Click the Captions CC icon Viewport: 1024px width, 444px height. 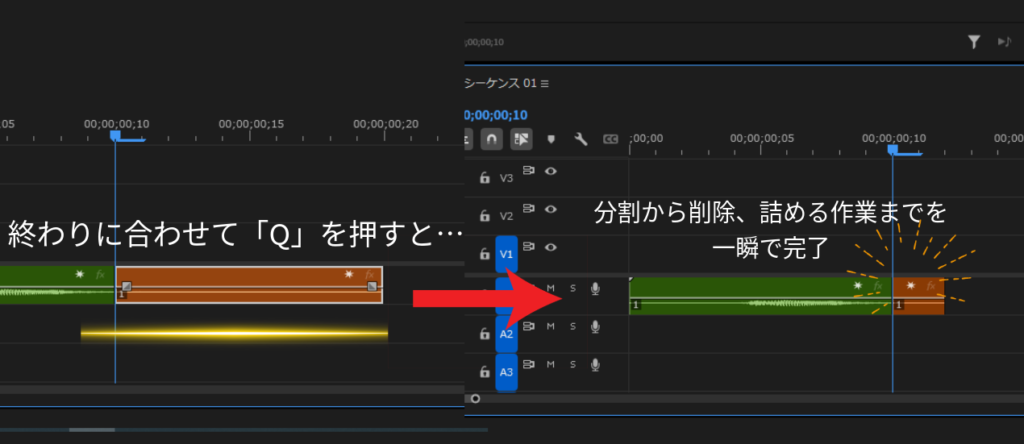610,139
